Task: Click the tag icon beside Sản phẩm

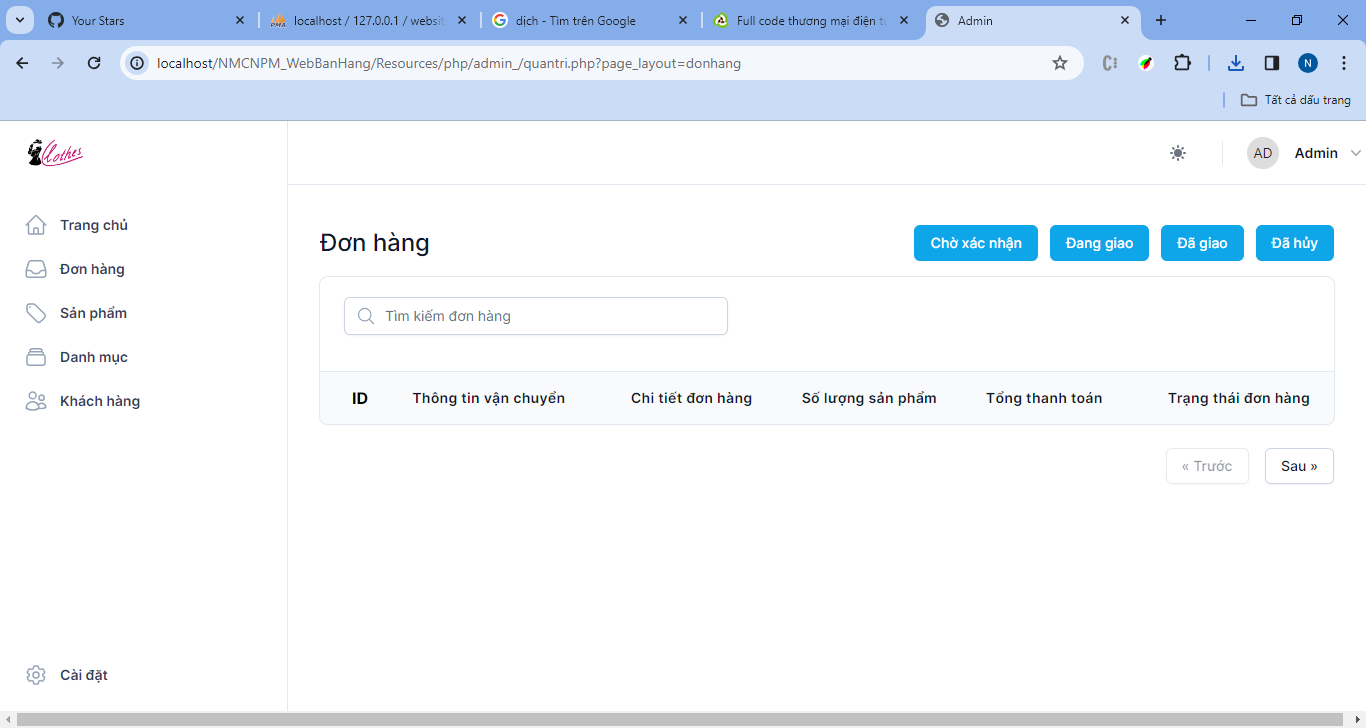Action: pos(36,313)
